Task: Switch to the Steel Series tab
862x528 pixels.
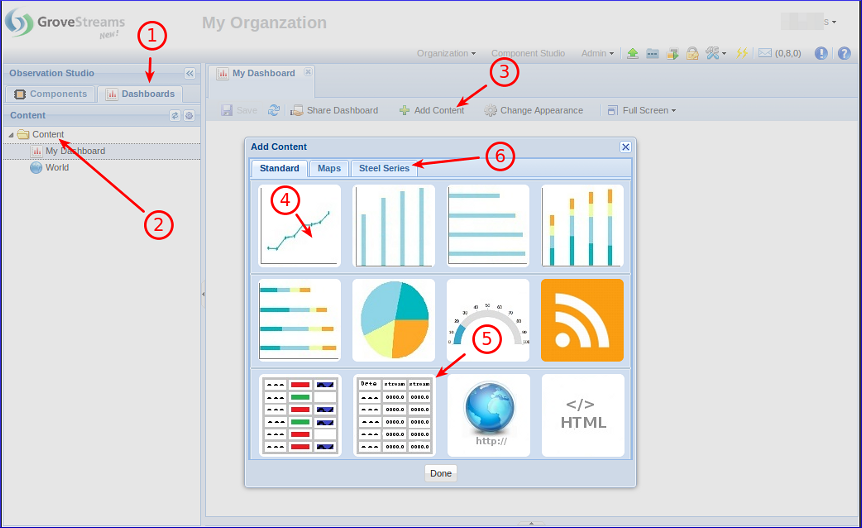Action: 384,168
